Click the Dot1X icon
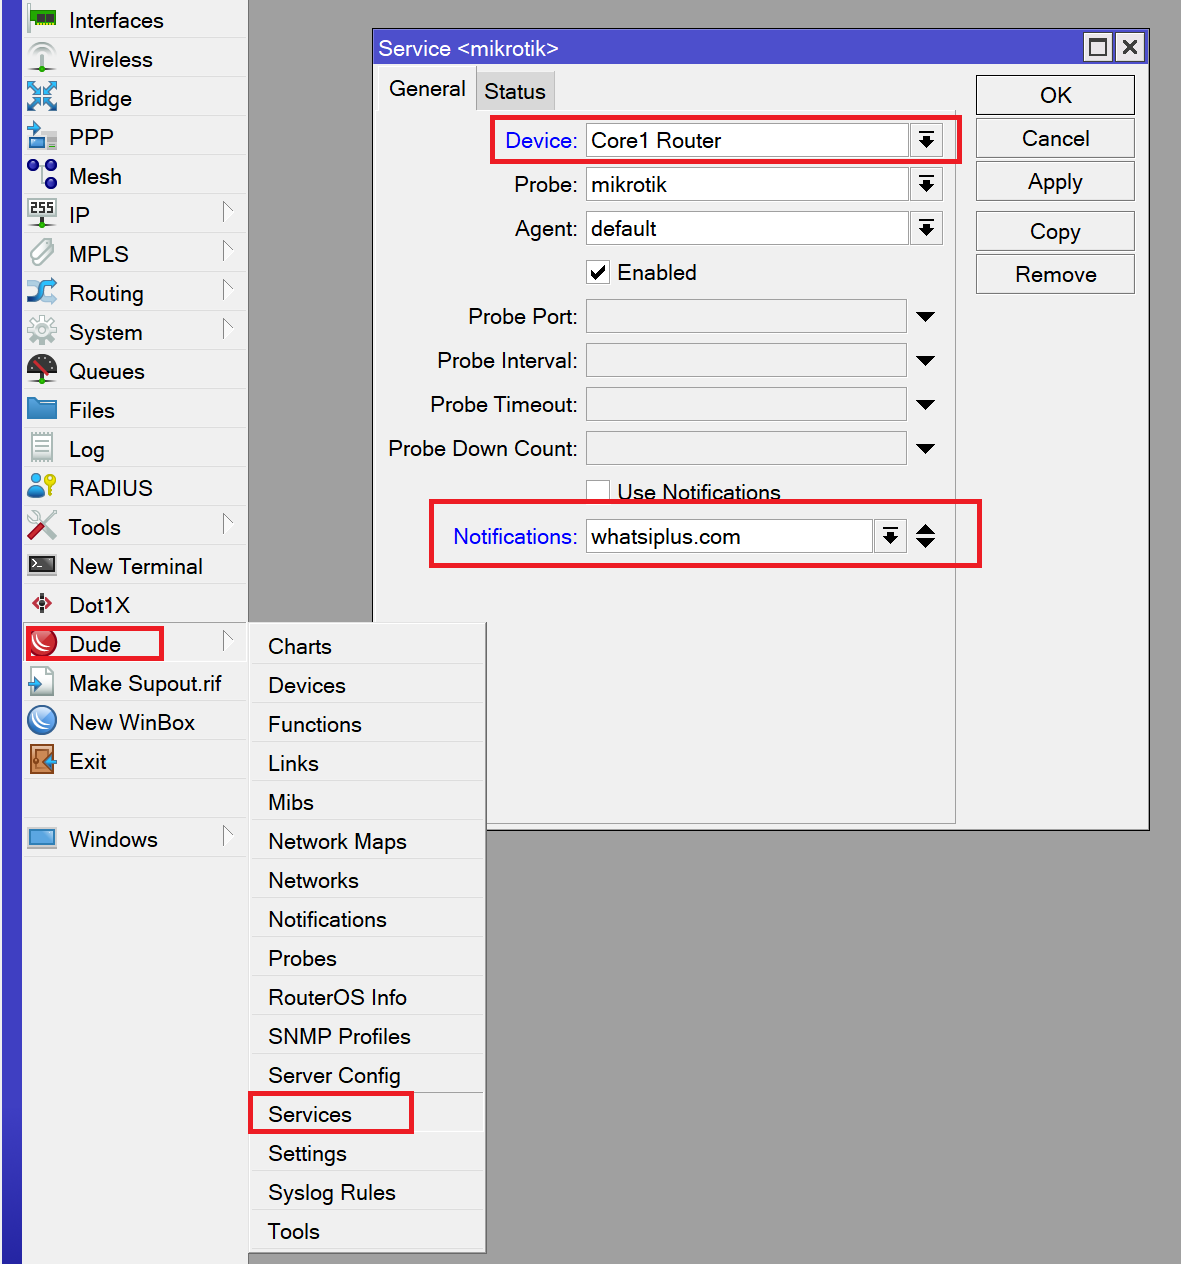Screen dimensions: 1181x1264 click(42, 604)
